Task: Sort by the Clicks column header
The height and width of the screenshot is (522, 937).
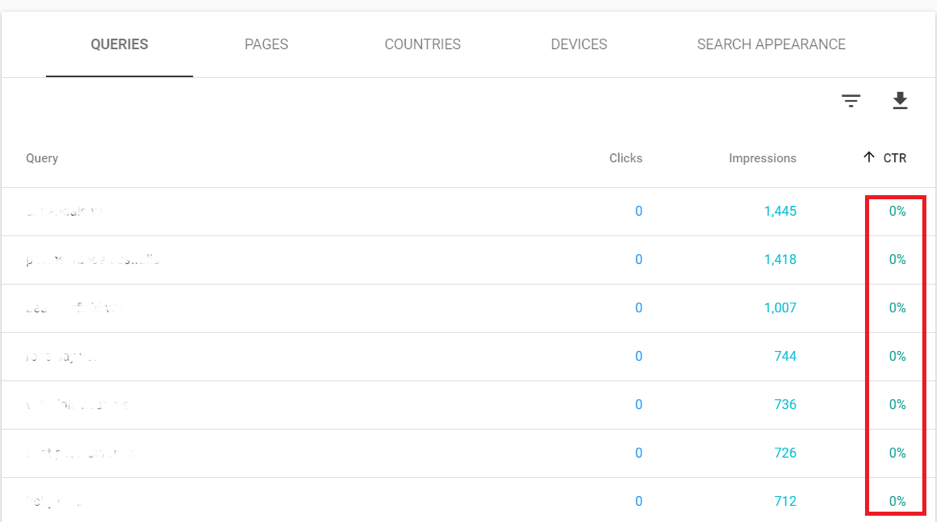Action: point(625,158)
